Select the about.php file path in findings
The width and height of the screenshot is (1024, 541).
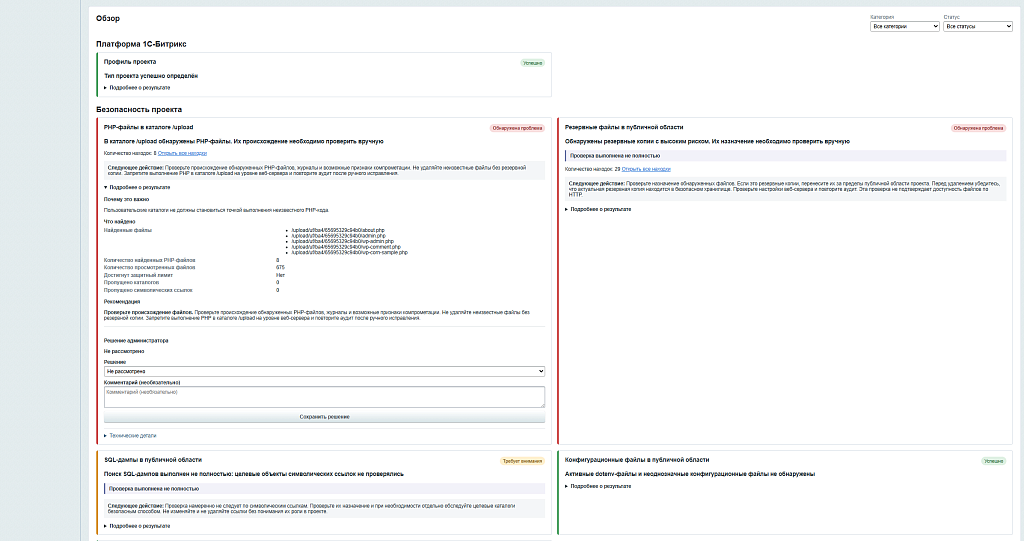click(x=338, y=230)
